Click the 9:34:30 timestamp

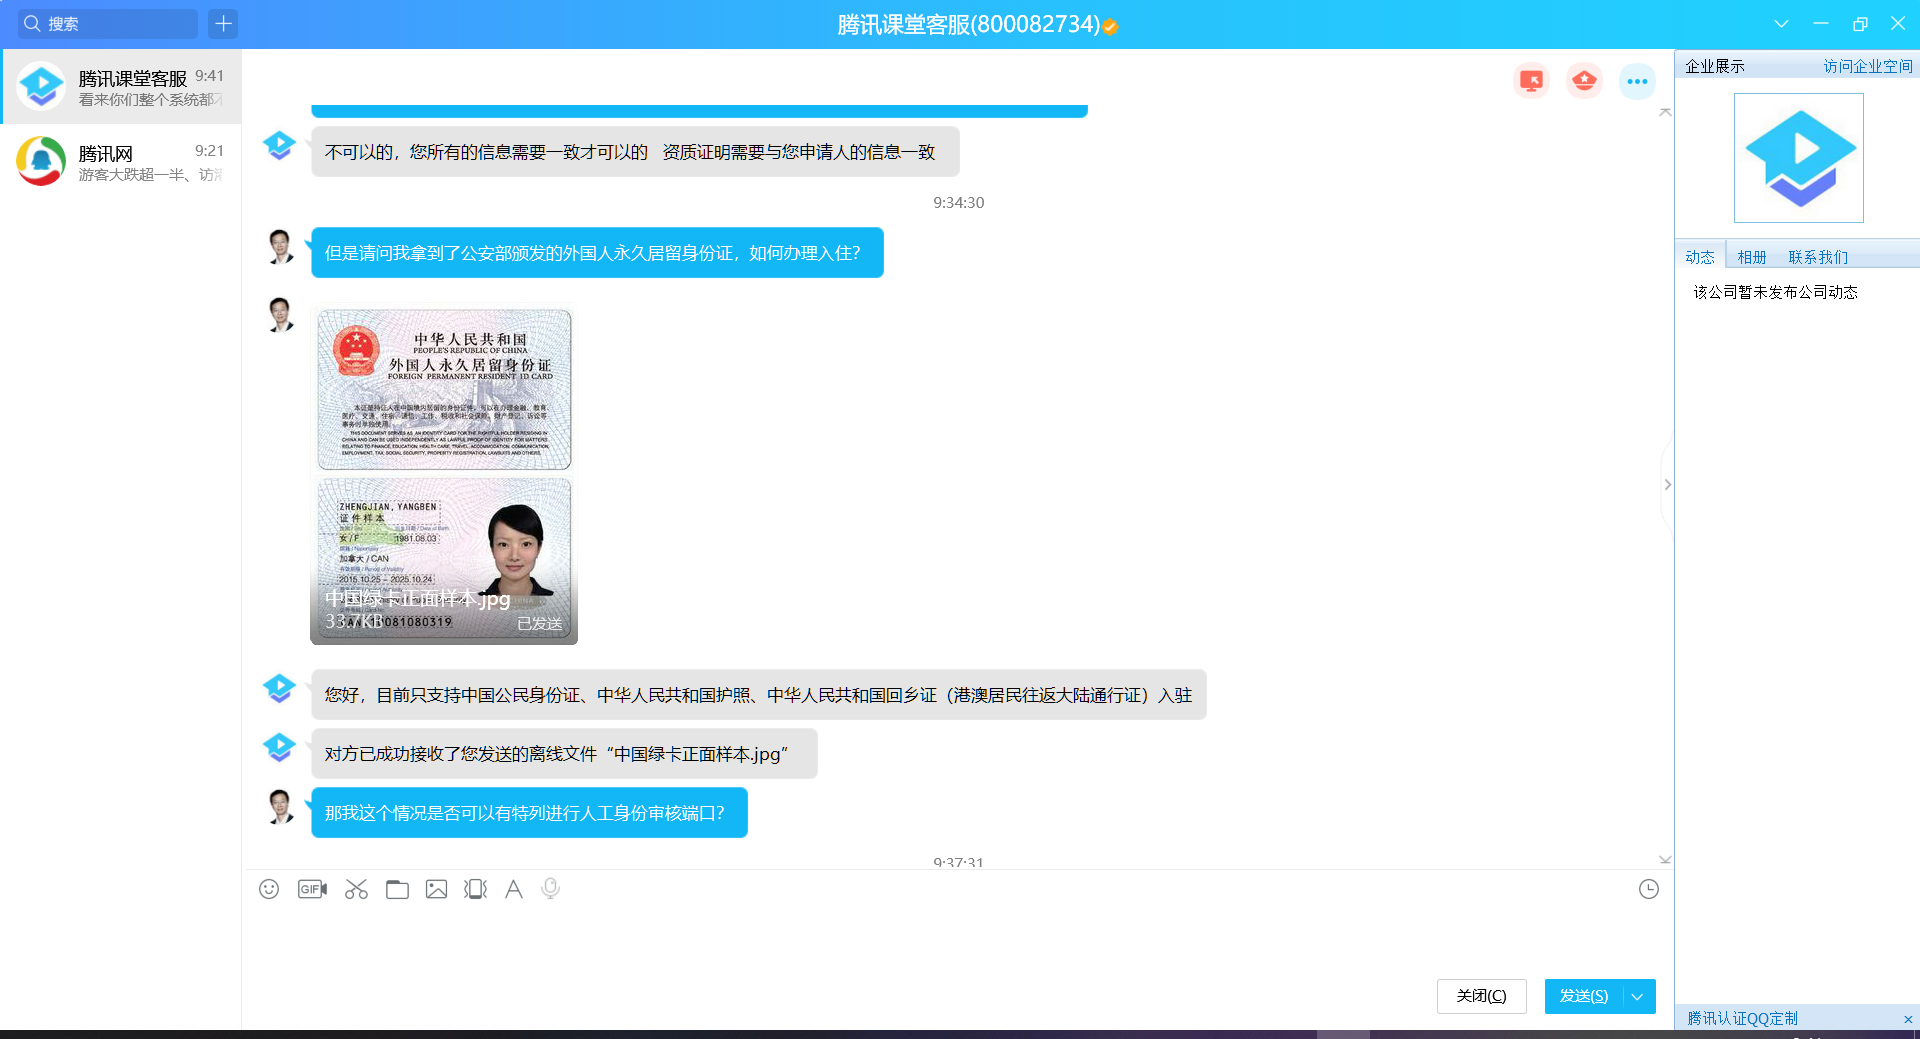(958, 202)
